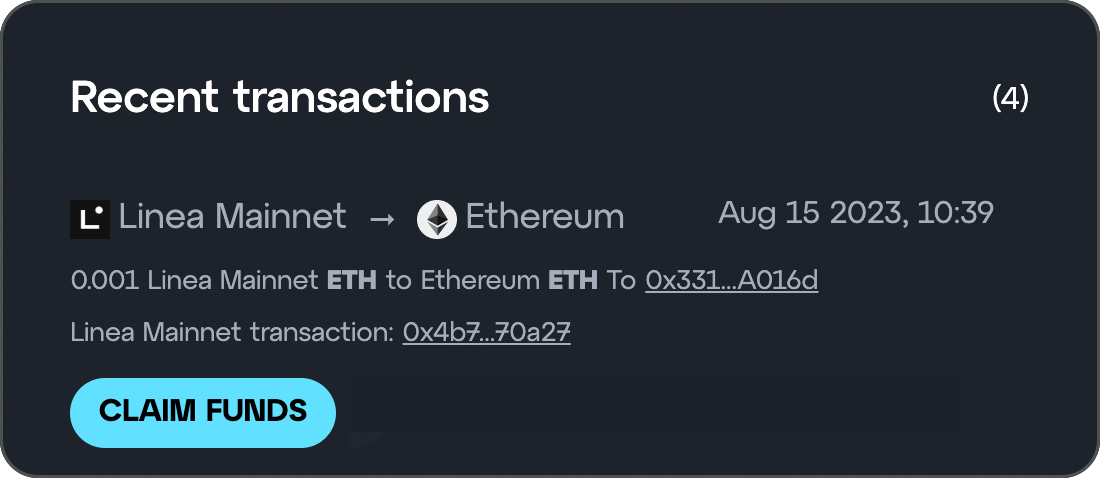Click small 'Ethereum' in the amount line
The image size is (1100, 478).
[480, 281]
